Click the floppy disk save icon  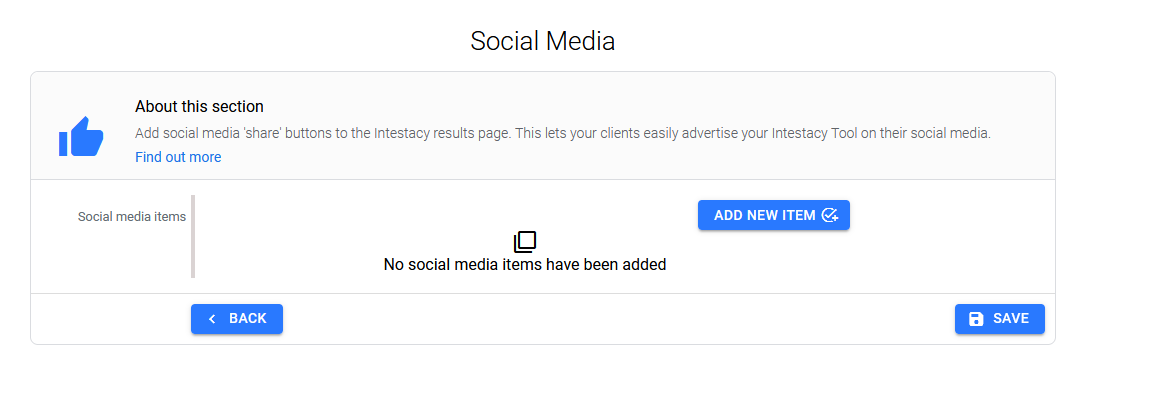coord(976,319)
